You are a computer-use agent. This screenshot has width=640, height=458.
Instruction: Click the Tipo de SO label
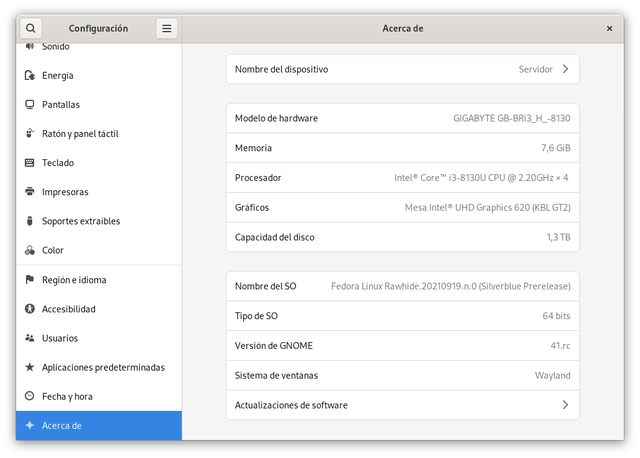256,316
